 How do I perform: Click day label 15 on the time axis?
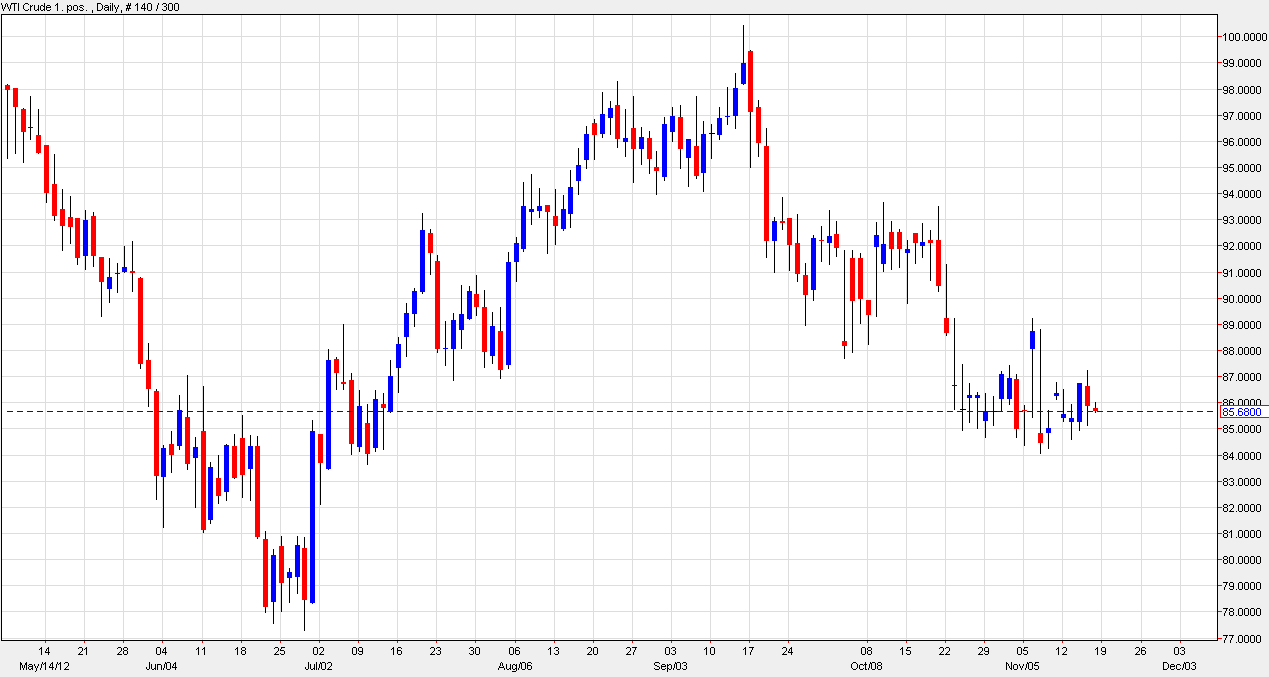(905, 649)
